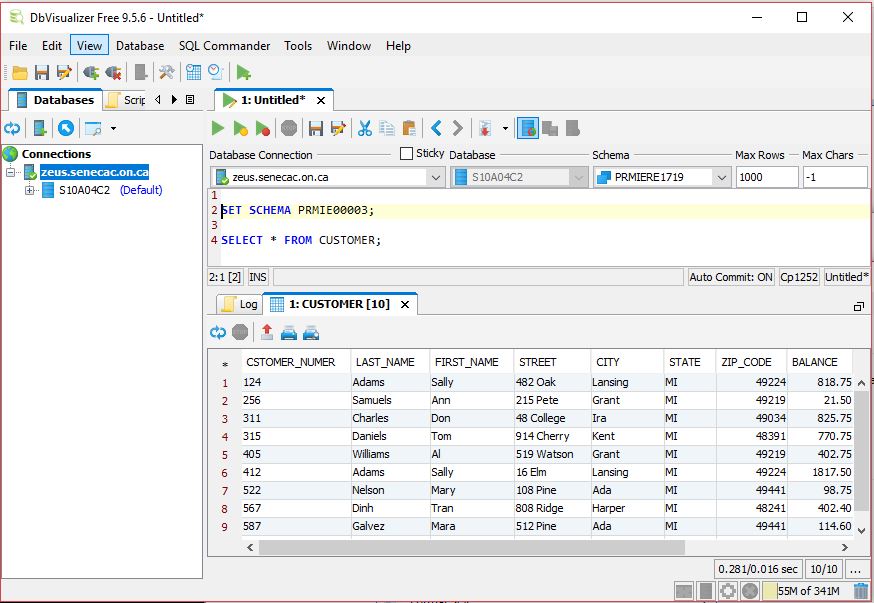Execute SQL with green play button
874x603 pixels.
tap(217, 129)
